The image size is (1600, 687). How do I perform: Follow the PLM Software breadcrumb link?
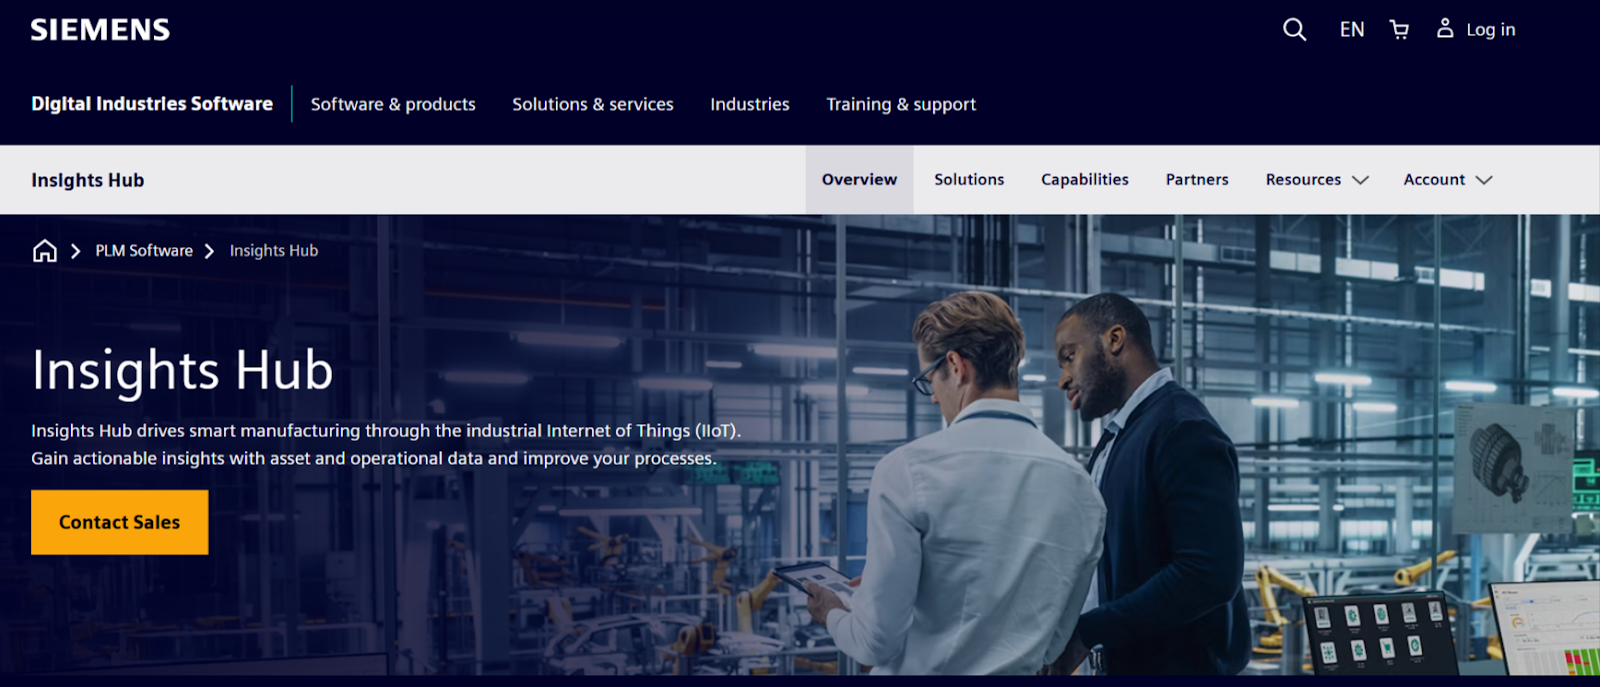tap(144, 251)
